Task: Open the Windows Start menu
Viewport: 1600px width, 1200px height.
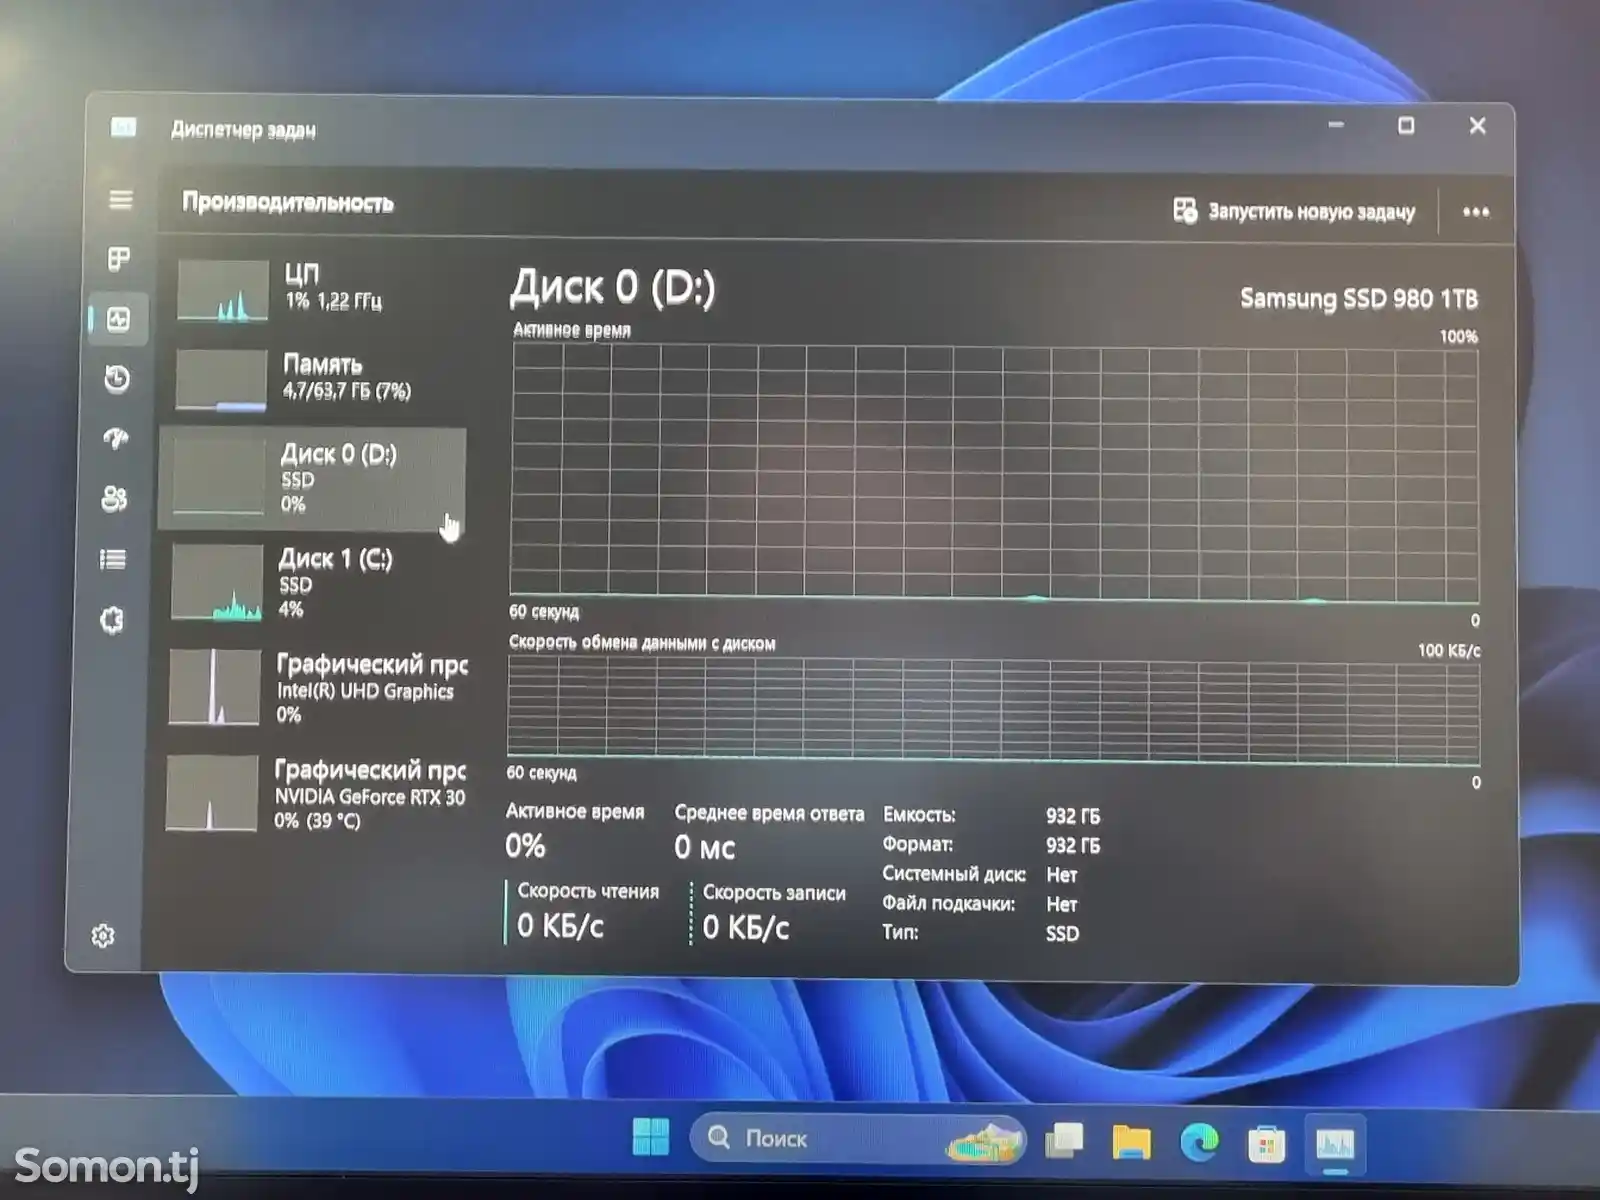Action: click(651, 1137)
